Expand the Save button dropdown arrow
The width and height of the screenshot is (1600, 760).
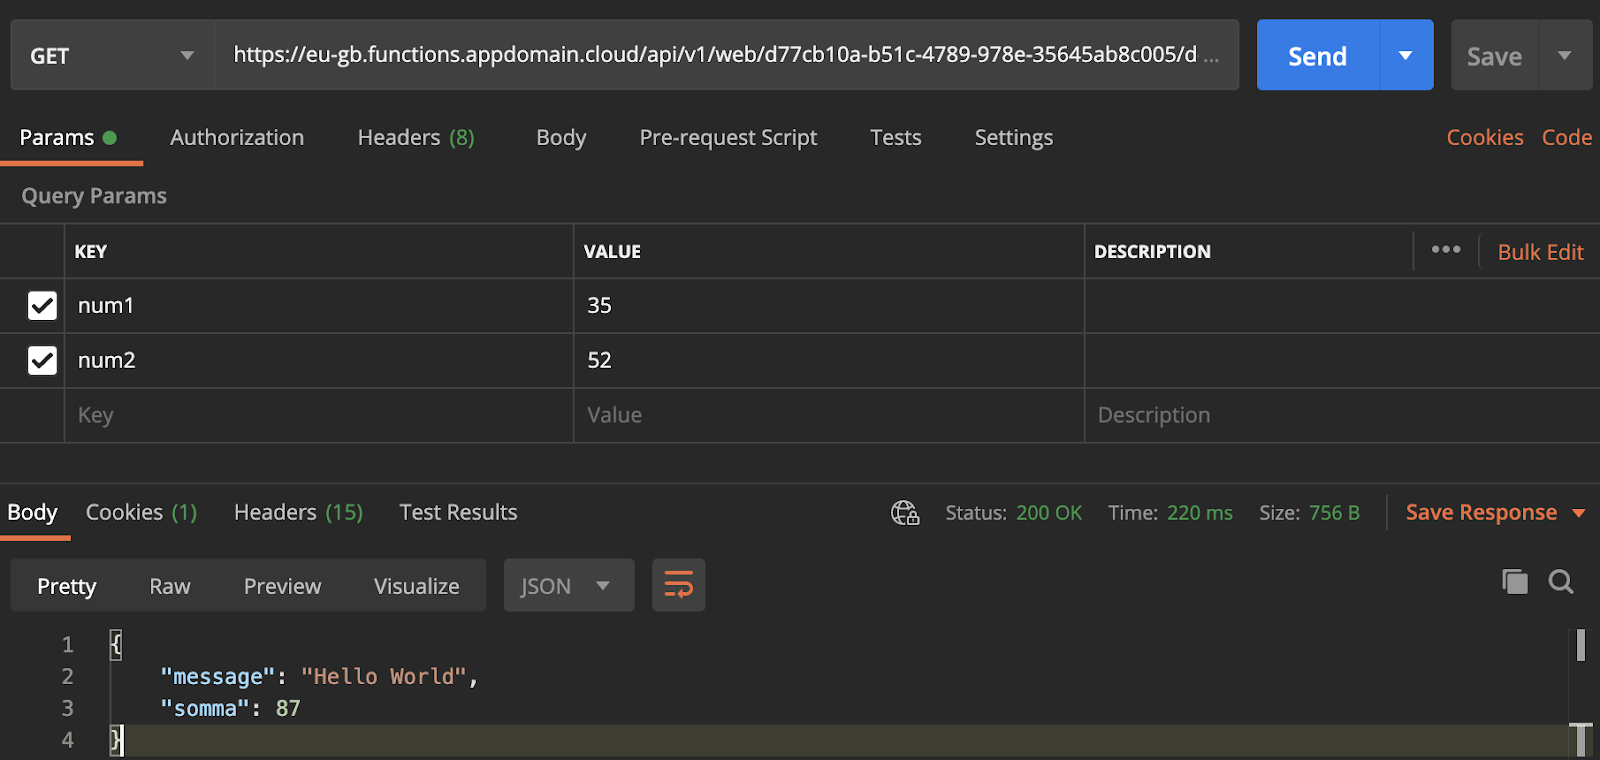point(1565,55)
